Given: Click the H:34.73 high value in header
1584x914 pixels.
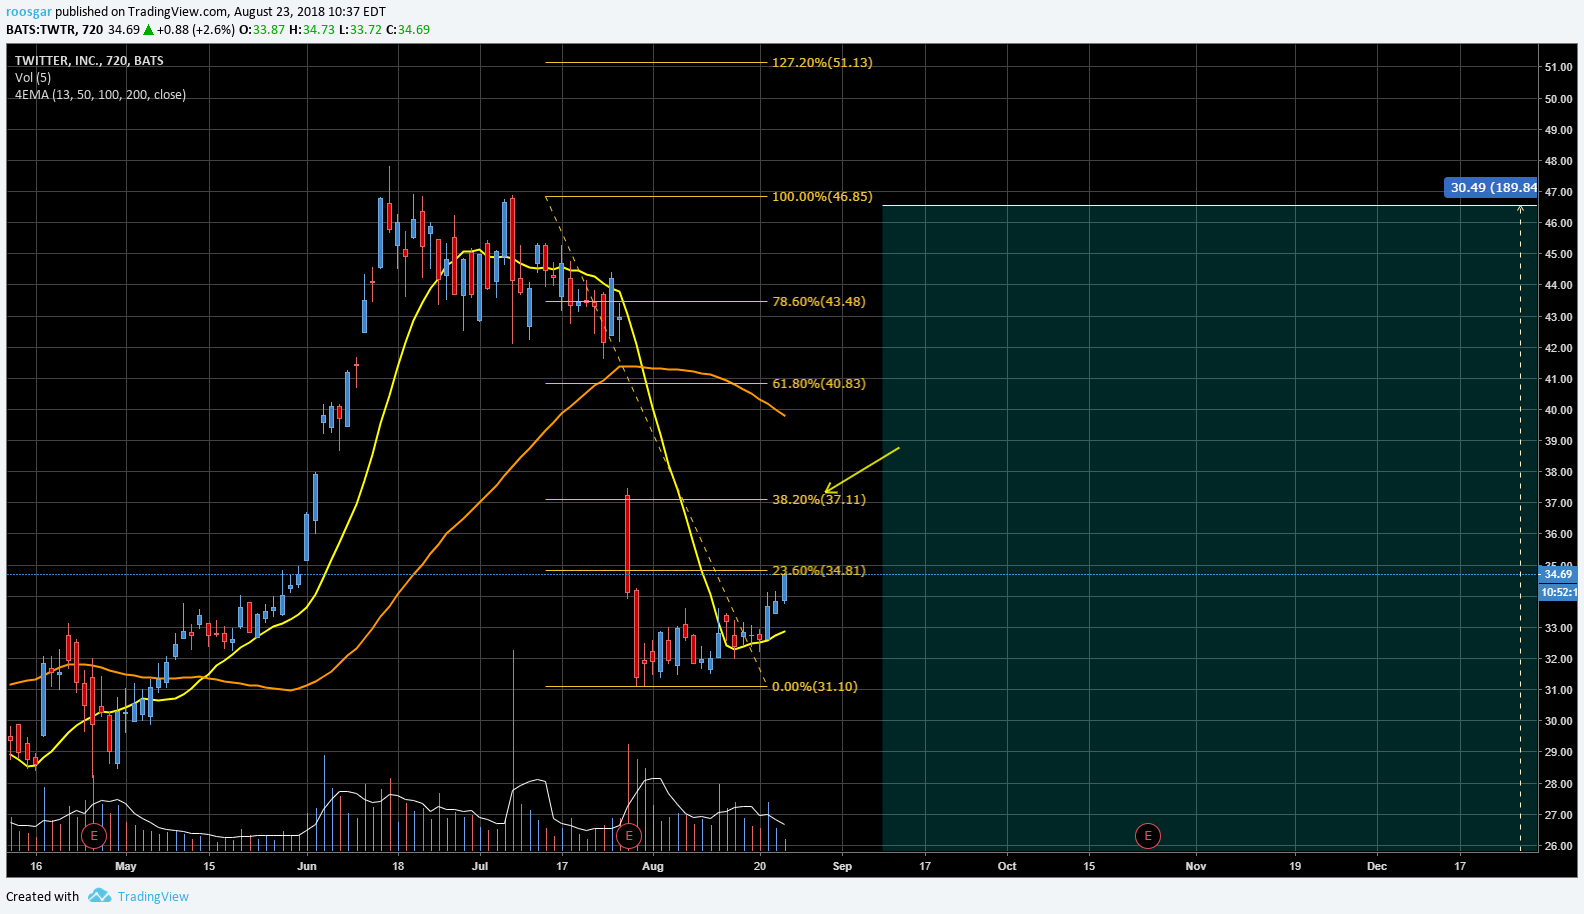Looking at the screenshot, I should click(x=312, y=30).
